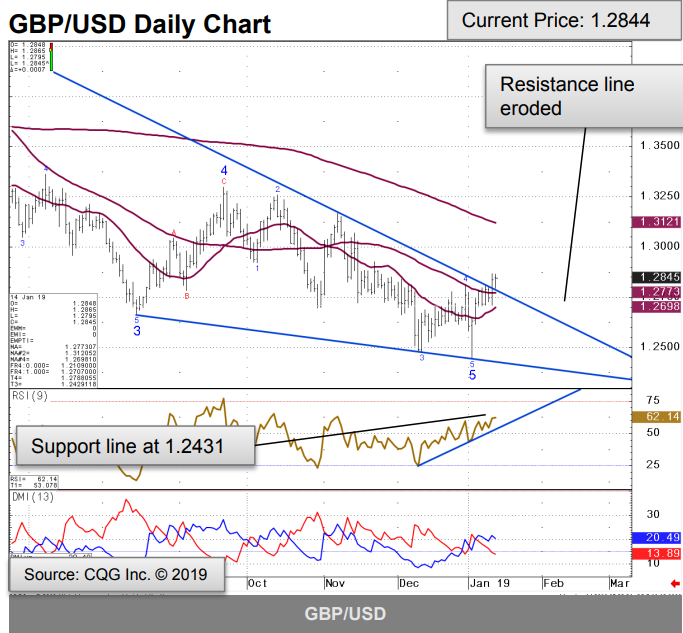Select the black 1.2845 last price tag
The width and height of the screenshot is (683, 633).
point(656,277)
